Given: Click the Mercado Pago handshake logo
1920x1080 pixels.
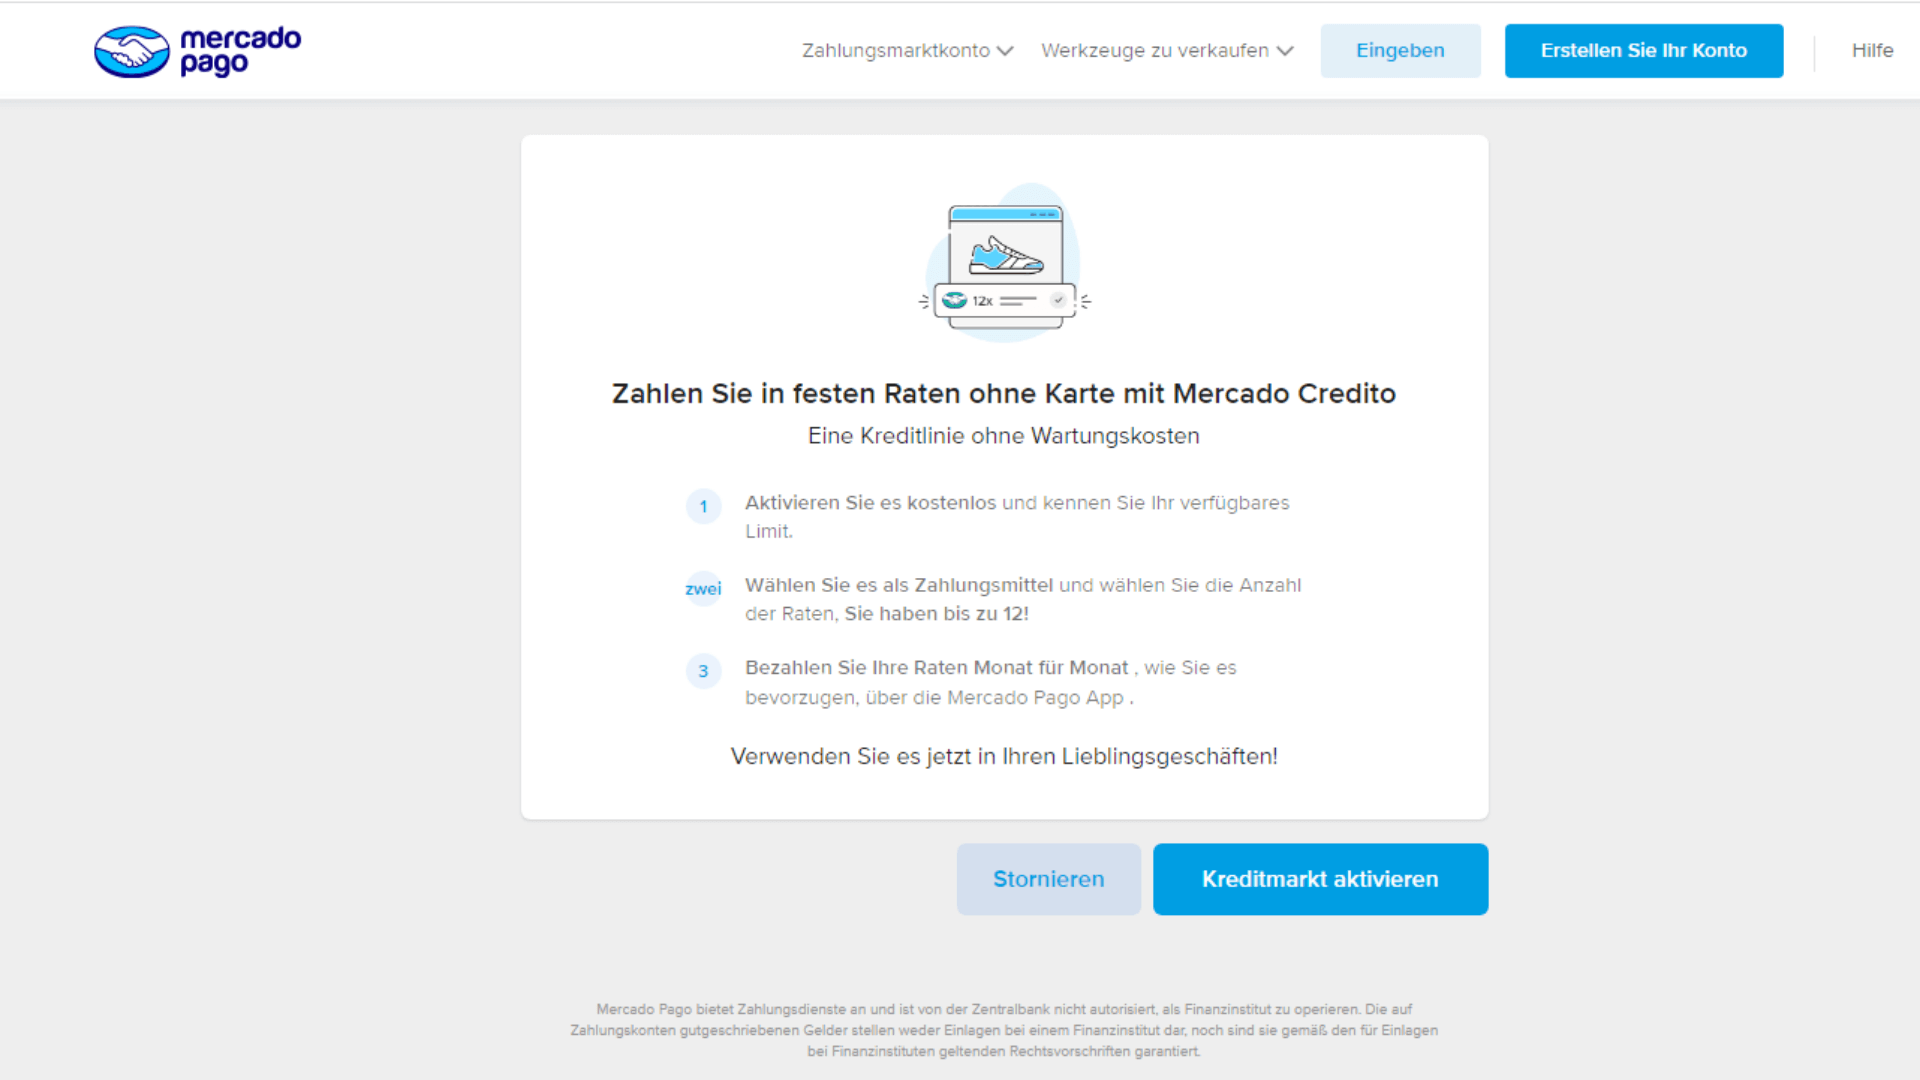Looking at the screenshot, I should pyautogui.click(x=131, y=51).
